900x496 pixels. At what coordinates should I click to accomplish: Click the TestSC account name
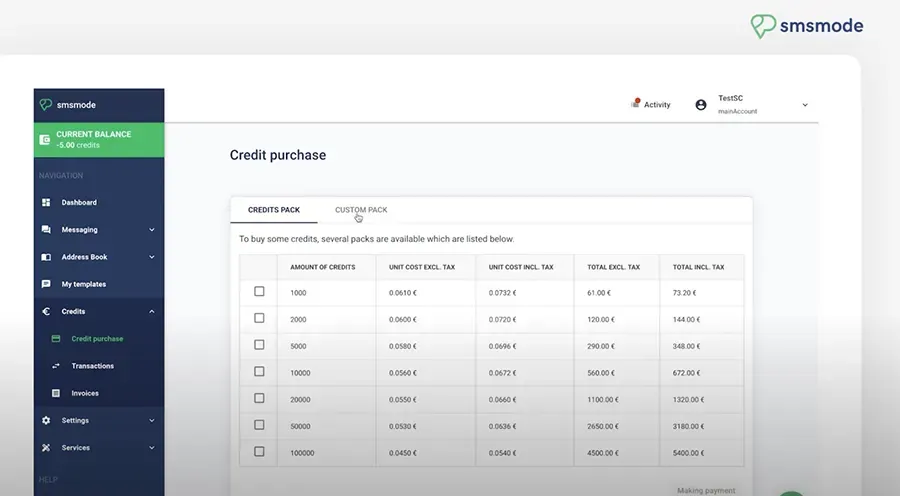731,98
